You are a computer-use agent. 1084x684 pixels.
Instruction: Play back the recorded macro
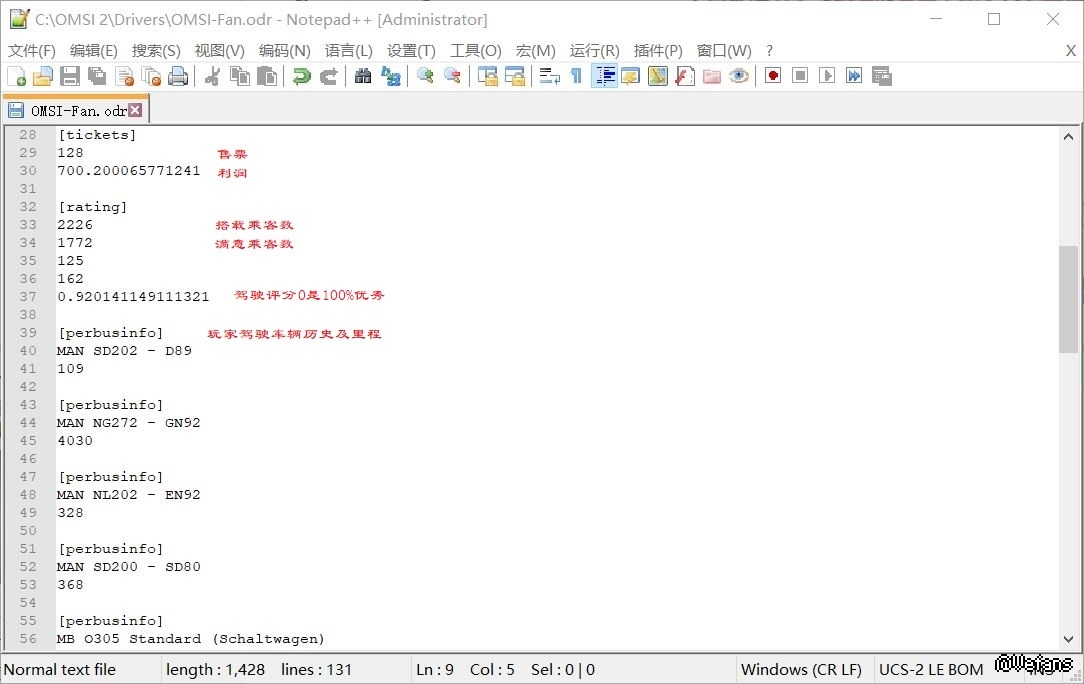tap(827, 76)
